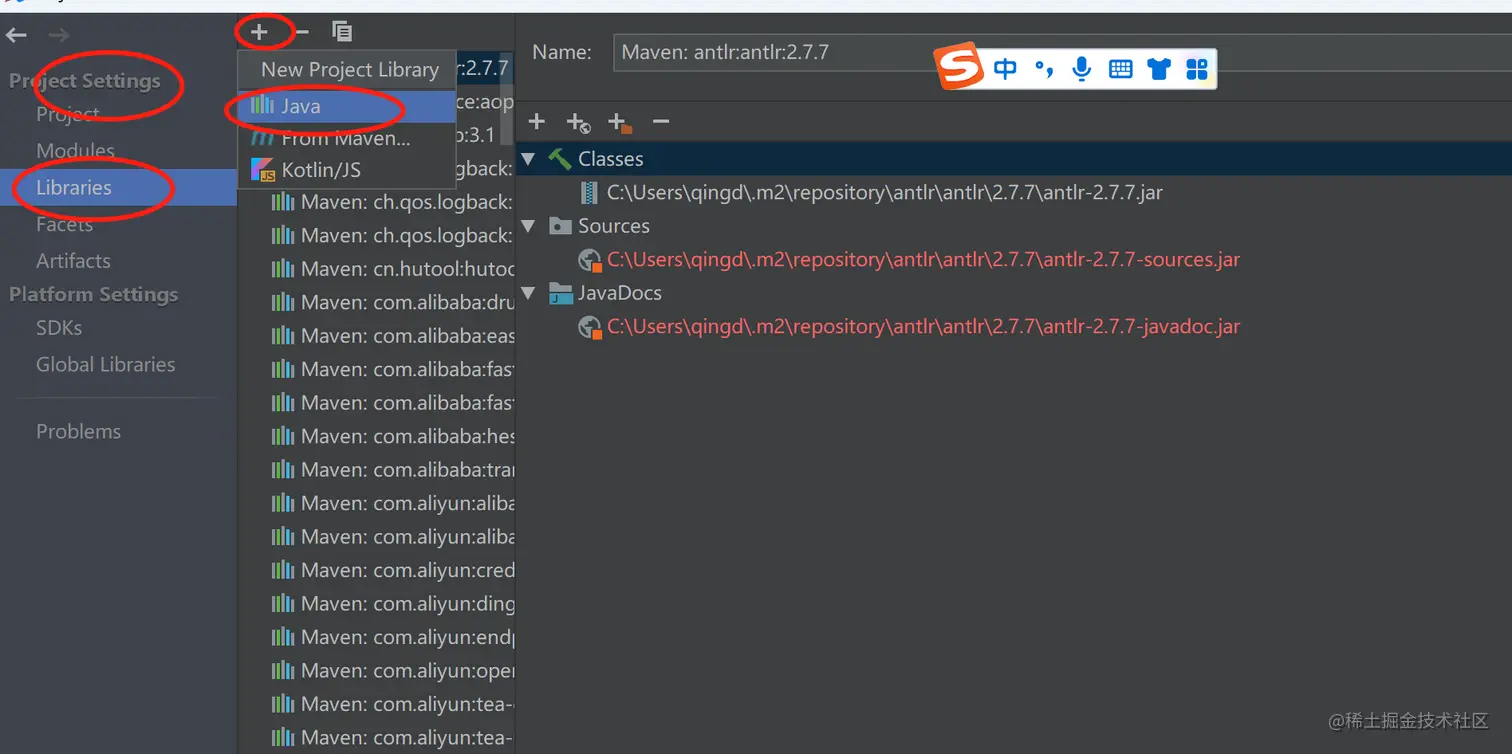Toggle the Sogou punctuation mode
Image resolution: width=1512 pixels, height=754 pixels.
point(1044,68)
